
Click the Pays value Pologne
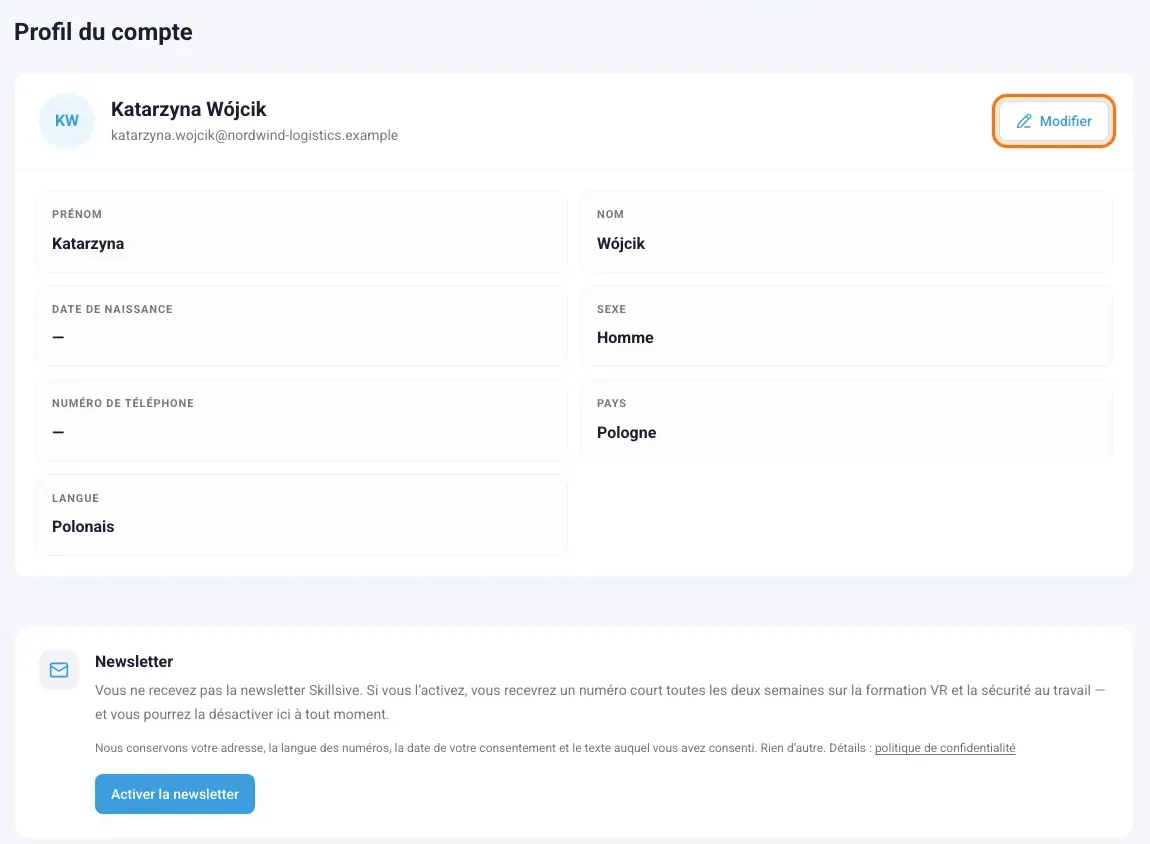626,433
